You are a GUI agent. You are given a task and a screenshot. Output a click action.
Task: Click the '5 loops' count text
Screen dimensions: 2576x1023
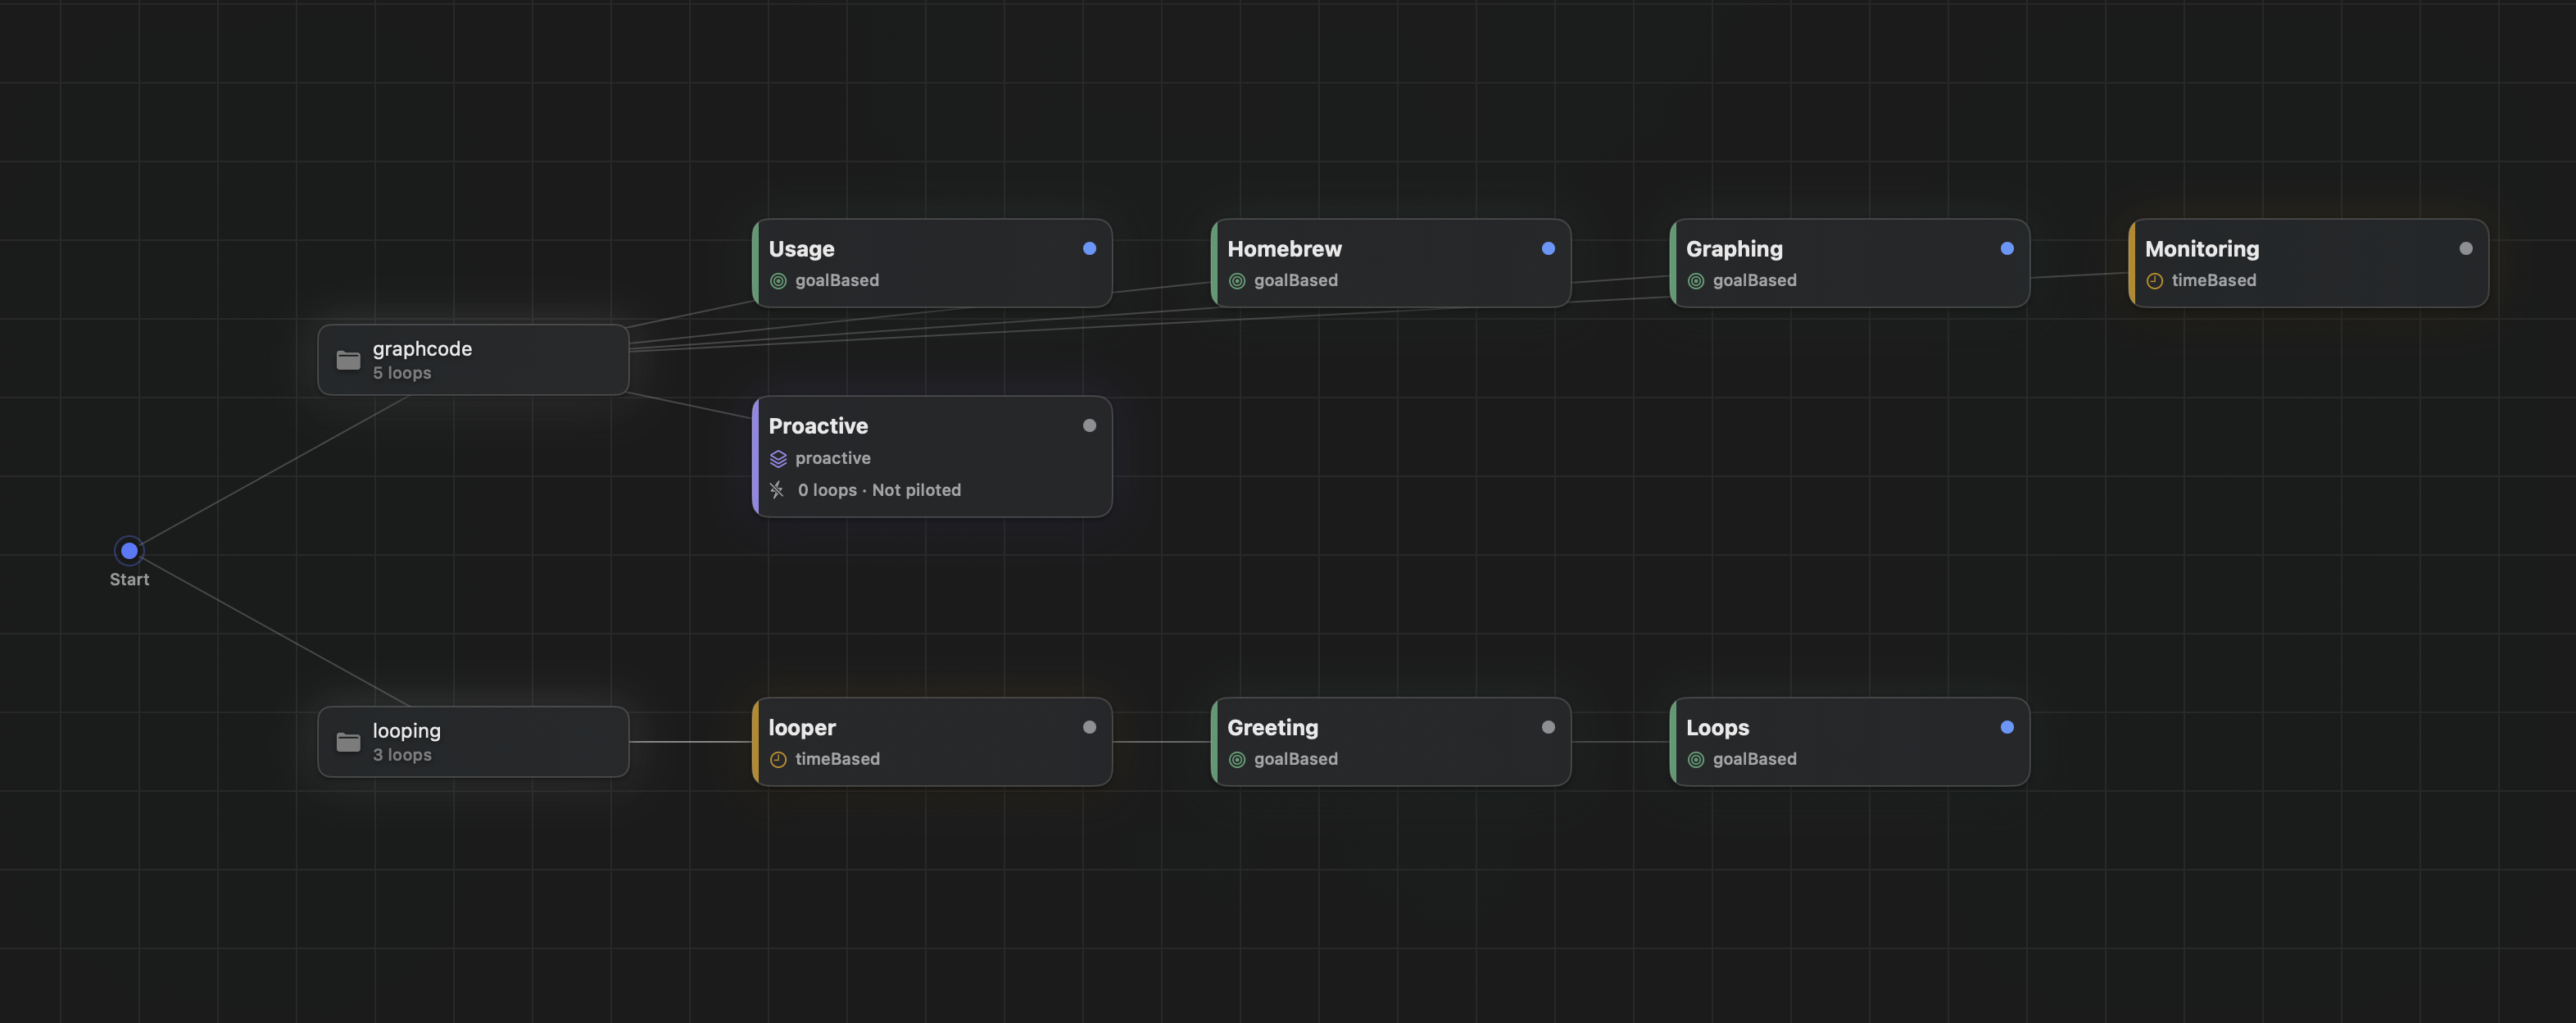click(x=402, y=373)
